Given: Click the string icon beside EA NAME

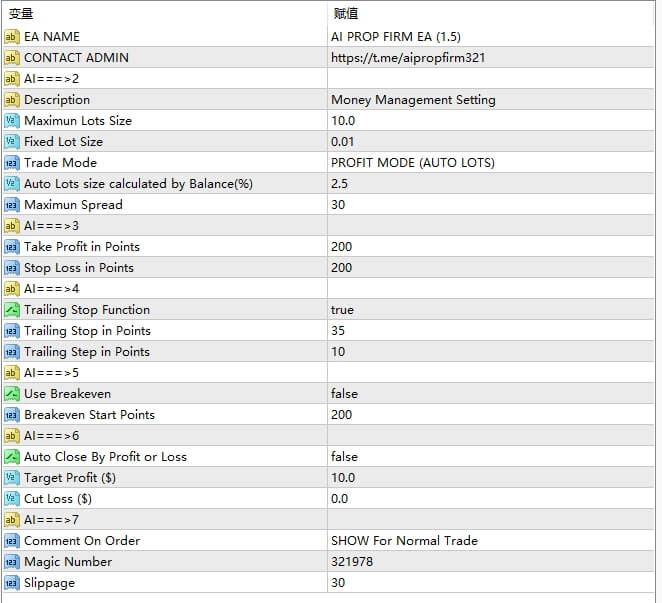Looking at the screenshot, I should coord(11,37).
